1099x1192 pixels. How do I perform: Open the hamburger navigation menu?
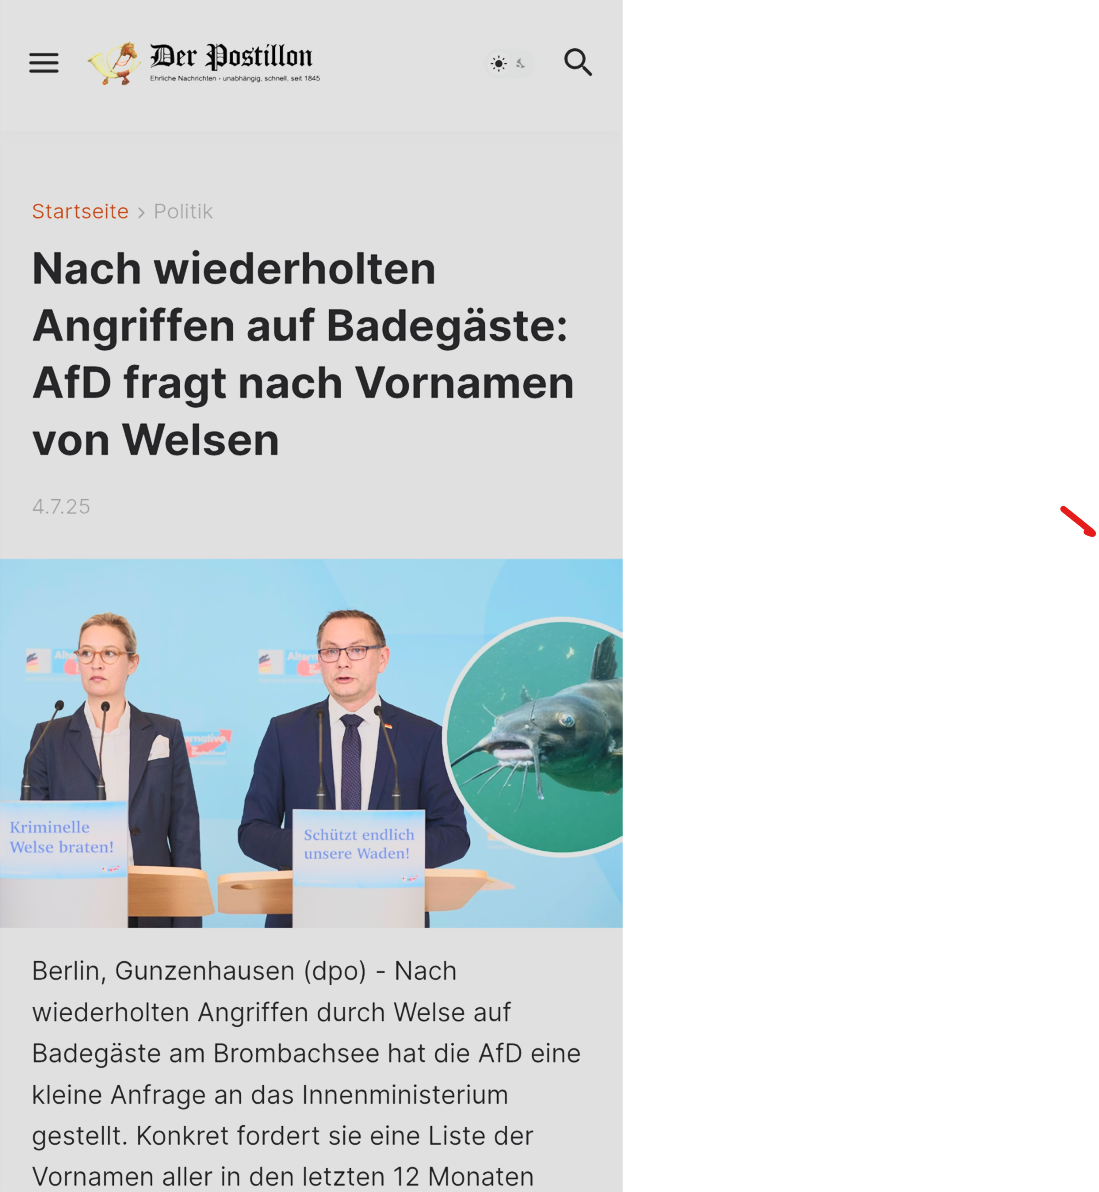pos(44,62)
